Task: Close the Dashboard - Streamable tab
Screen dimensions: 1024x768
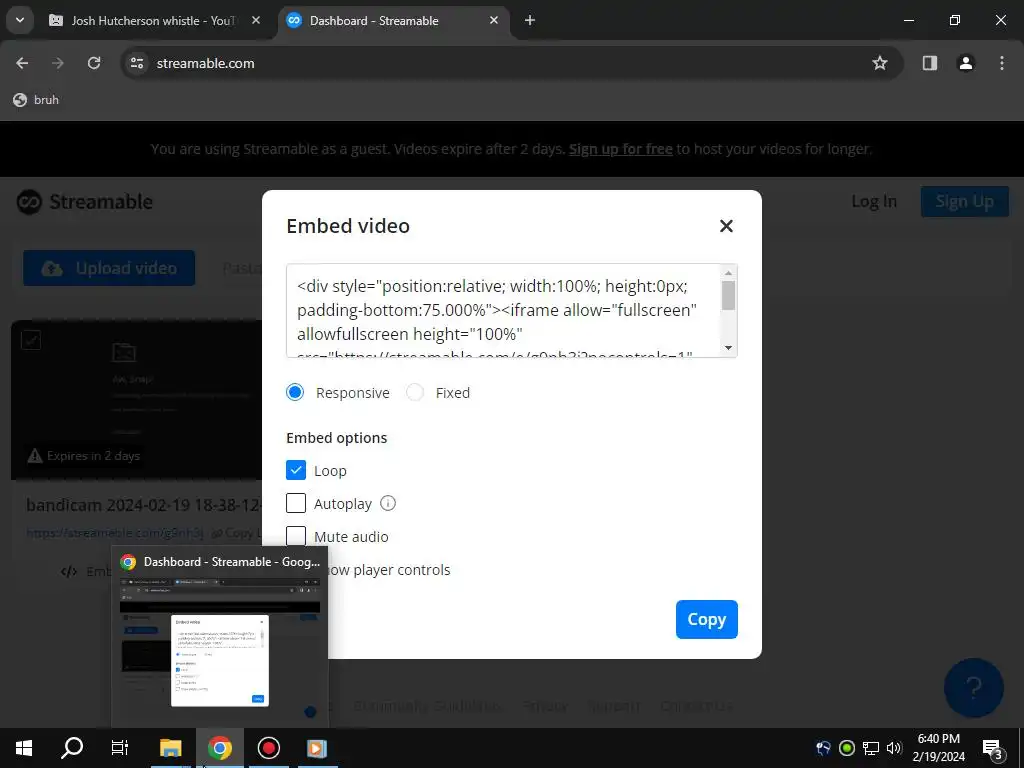Action: [494, 20]
